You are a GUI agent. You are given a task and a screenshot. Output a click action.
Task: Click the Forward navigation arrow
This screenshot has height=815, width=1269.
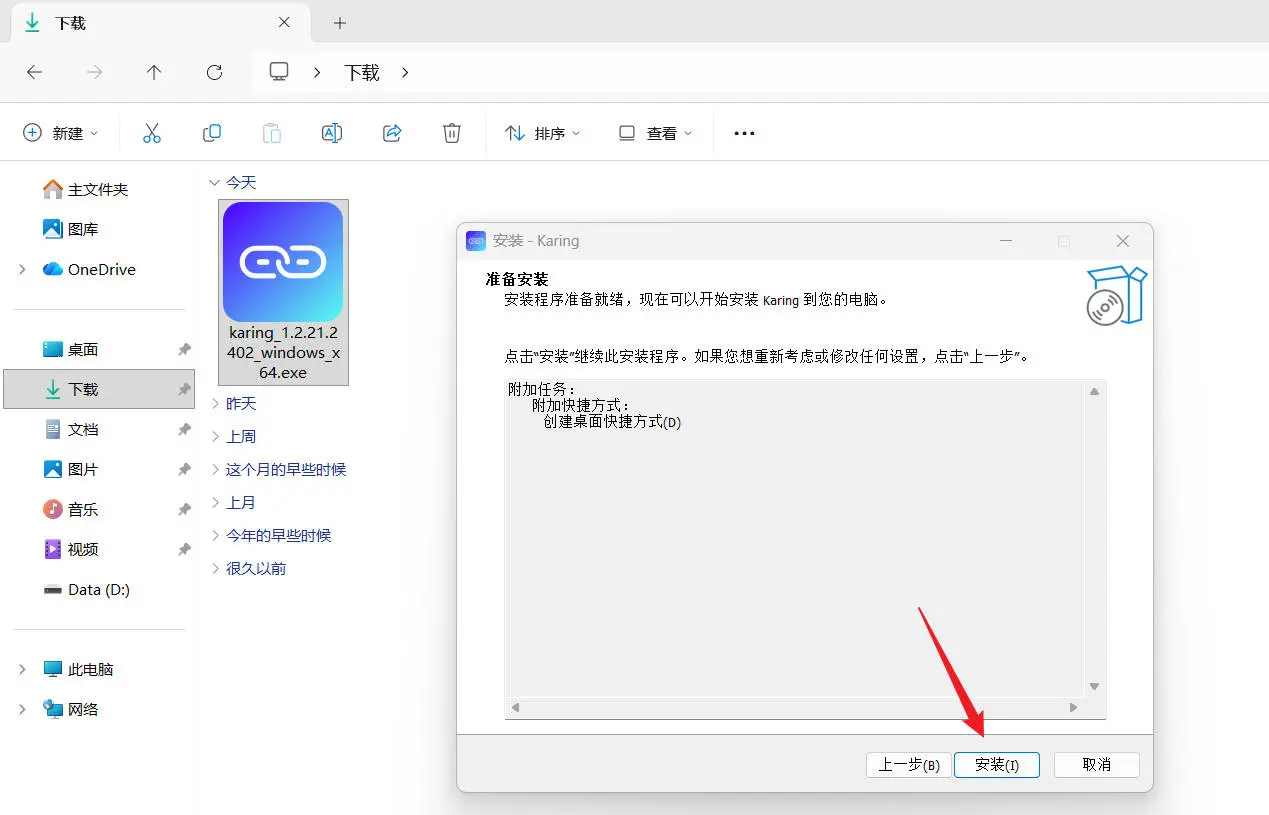pos(94,72)
